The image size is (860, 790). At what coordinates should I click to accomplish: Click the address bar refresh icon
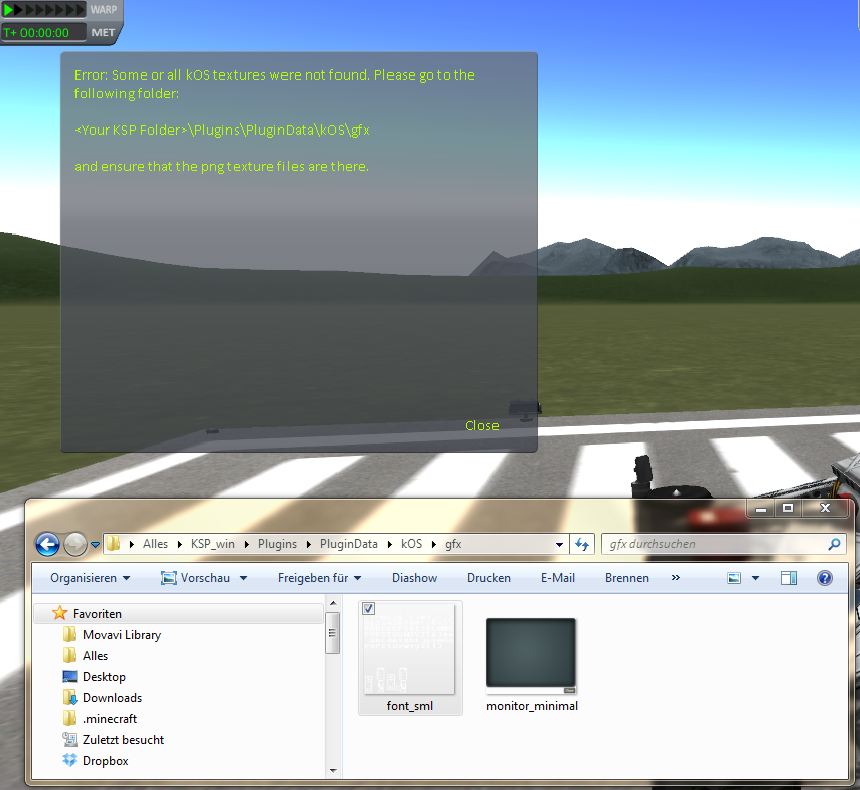(582, 544)
